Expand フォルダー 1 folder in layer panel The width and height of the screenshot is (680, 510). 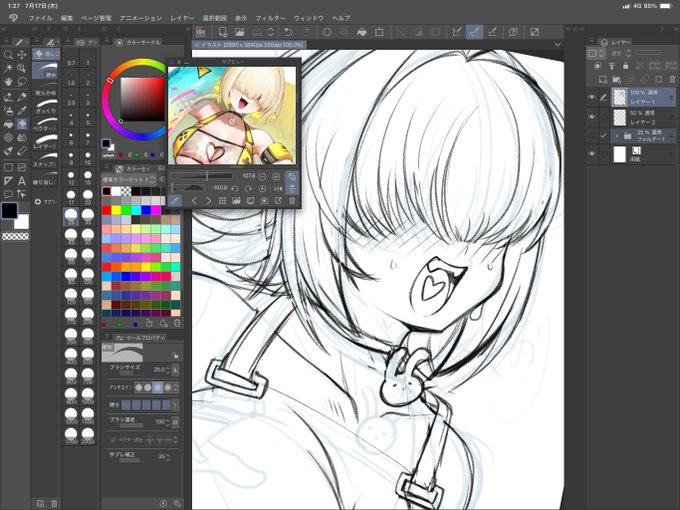point(617,136)
